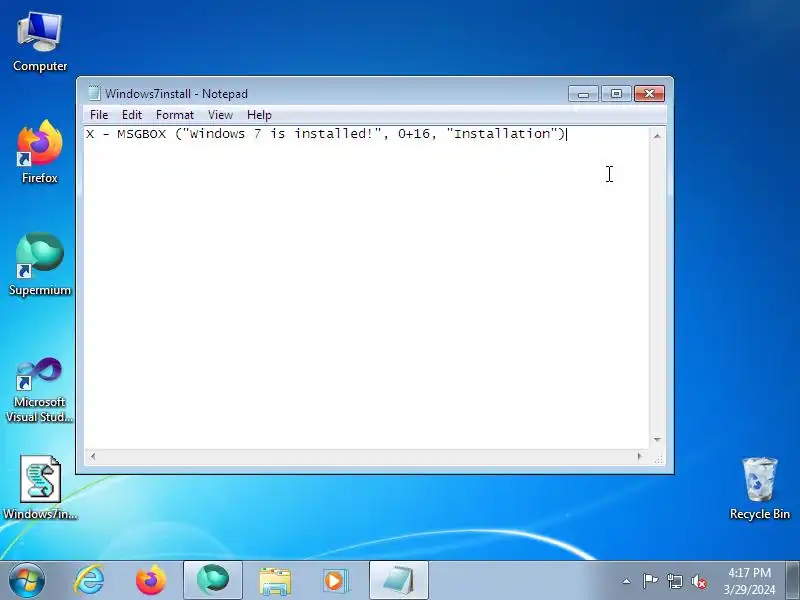Screen dimensions: 800x600
Task: Click the Show desktop button
Action: tap(792, 580)
